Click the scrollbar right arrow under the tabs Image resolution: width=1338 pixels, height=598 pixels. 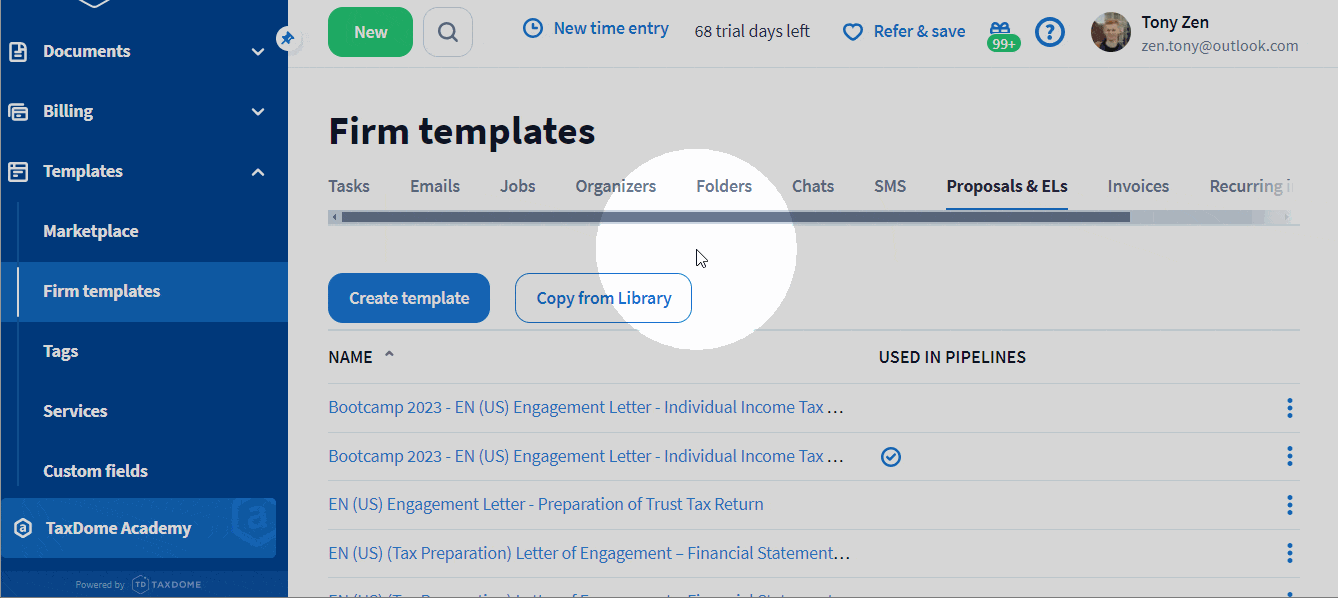[x=1287, y=217]
